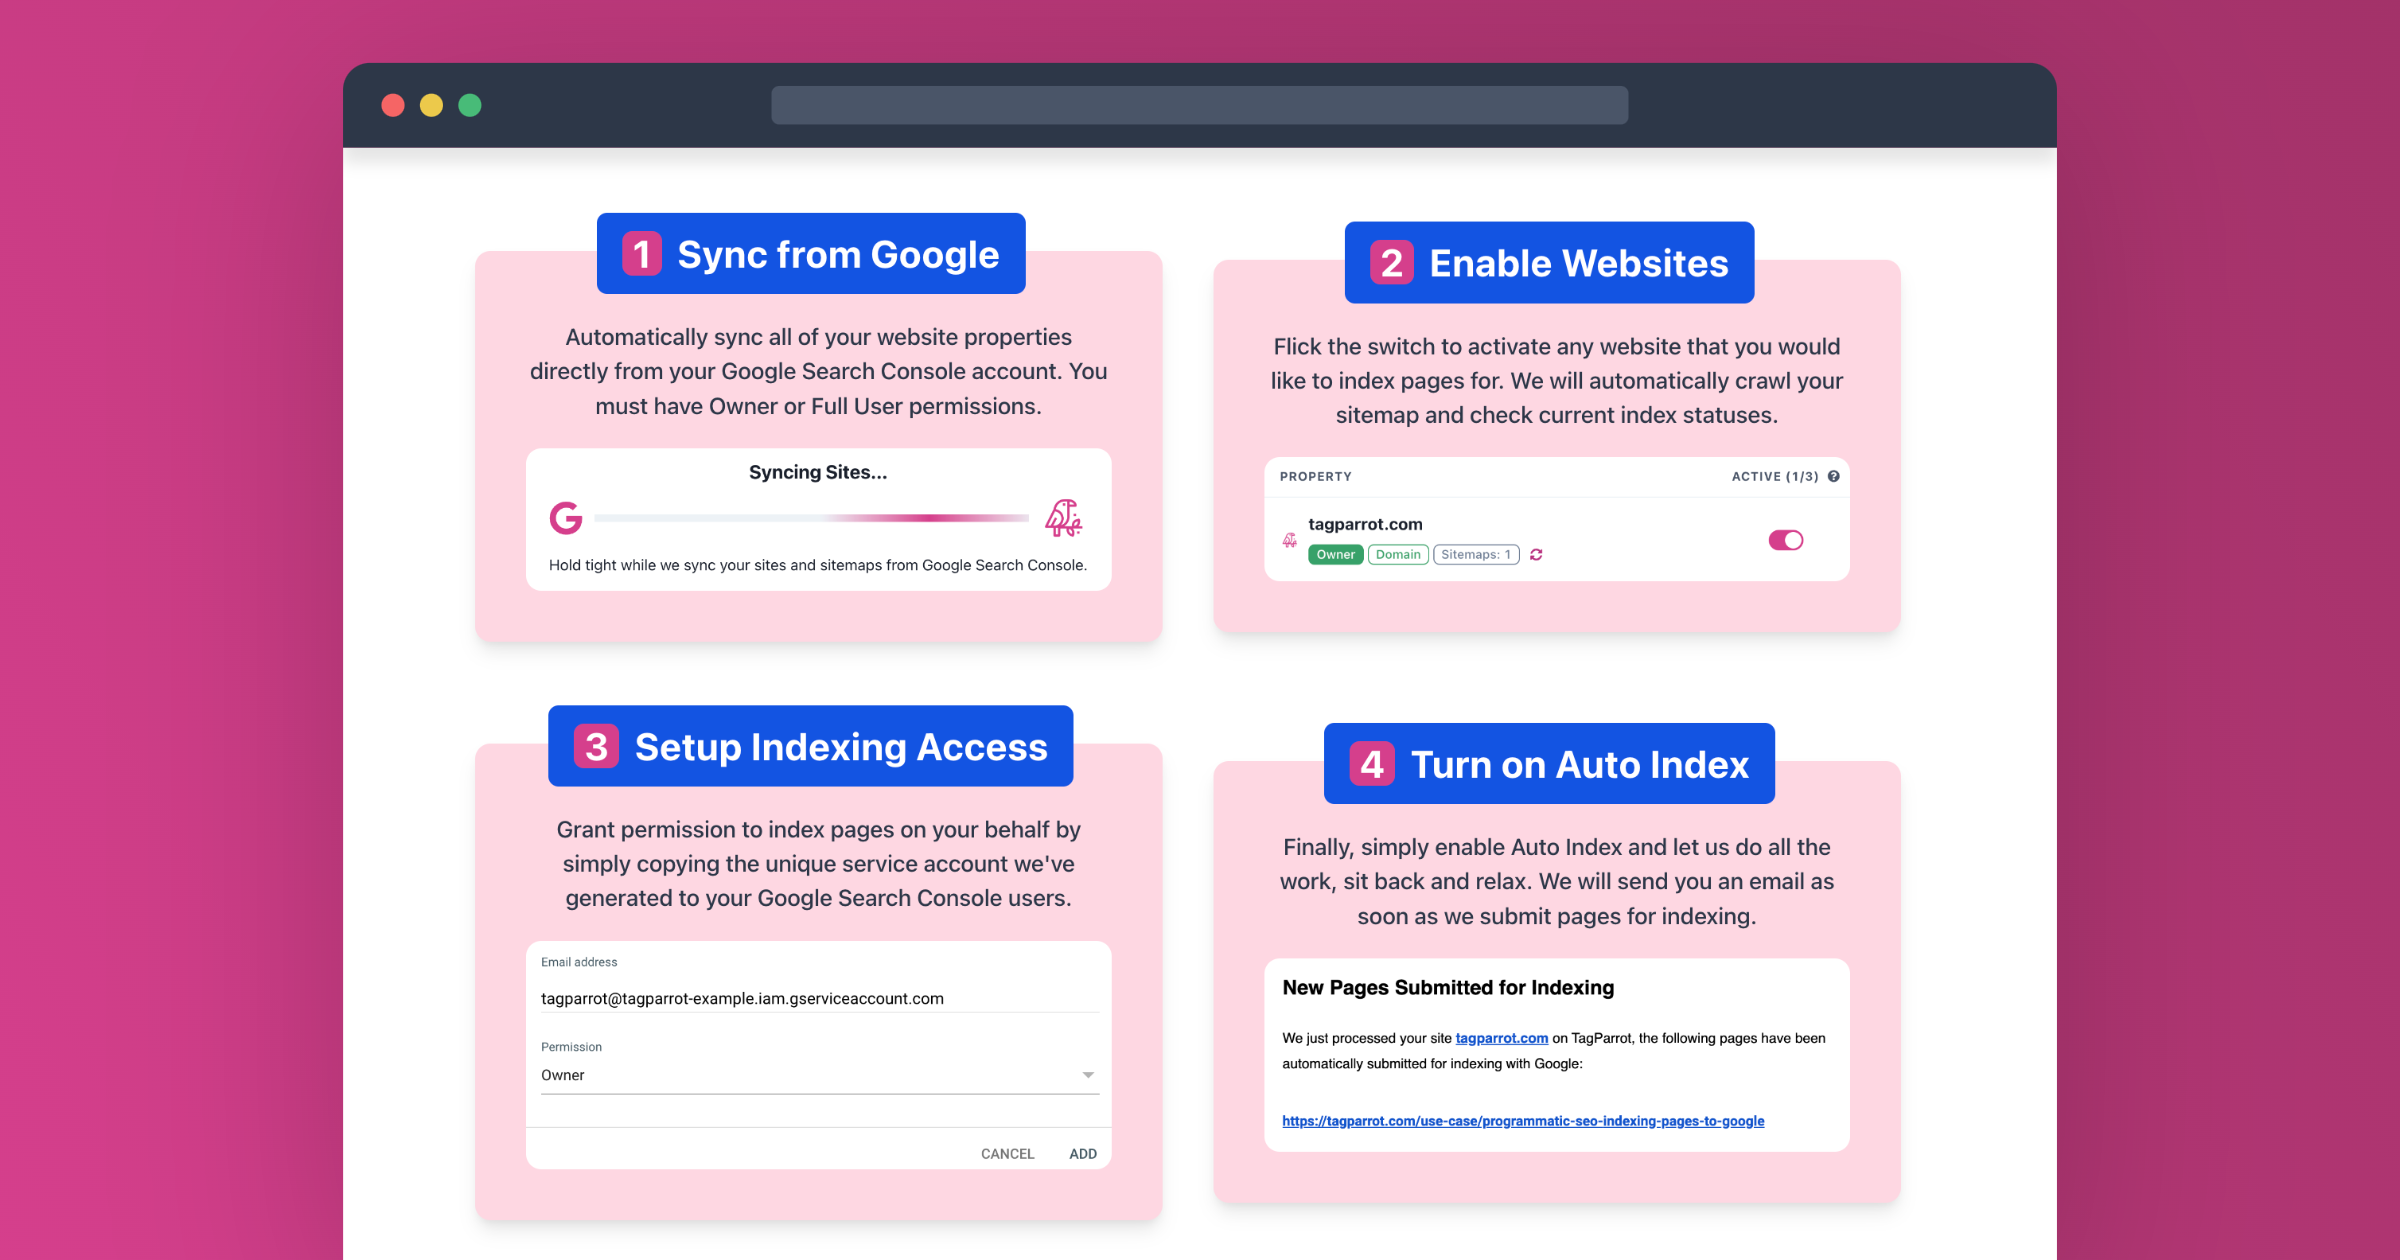Click the green maximize window dot
The image size is (2400, 1260).
tap(470, 105)
